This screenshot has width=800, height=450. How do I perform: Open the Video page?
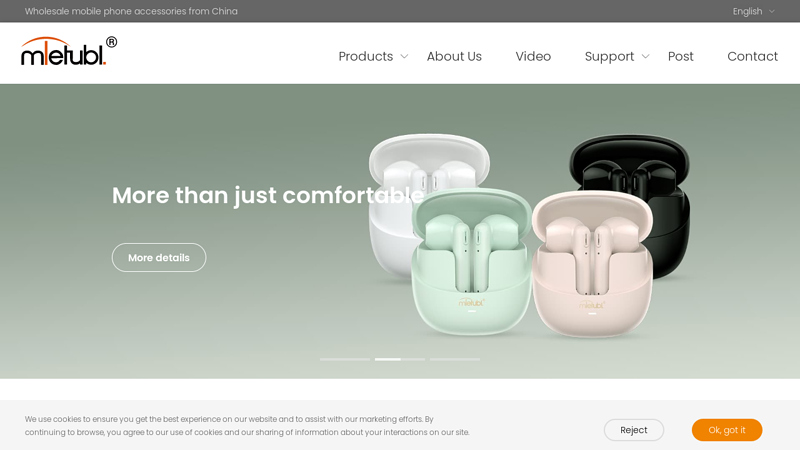[533, 56]
